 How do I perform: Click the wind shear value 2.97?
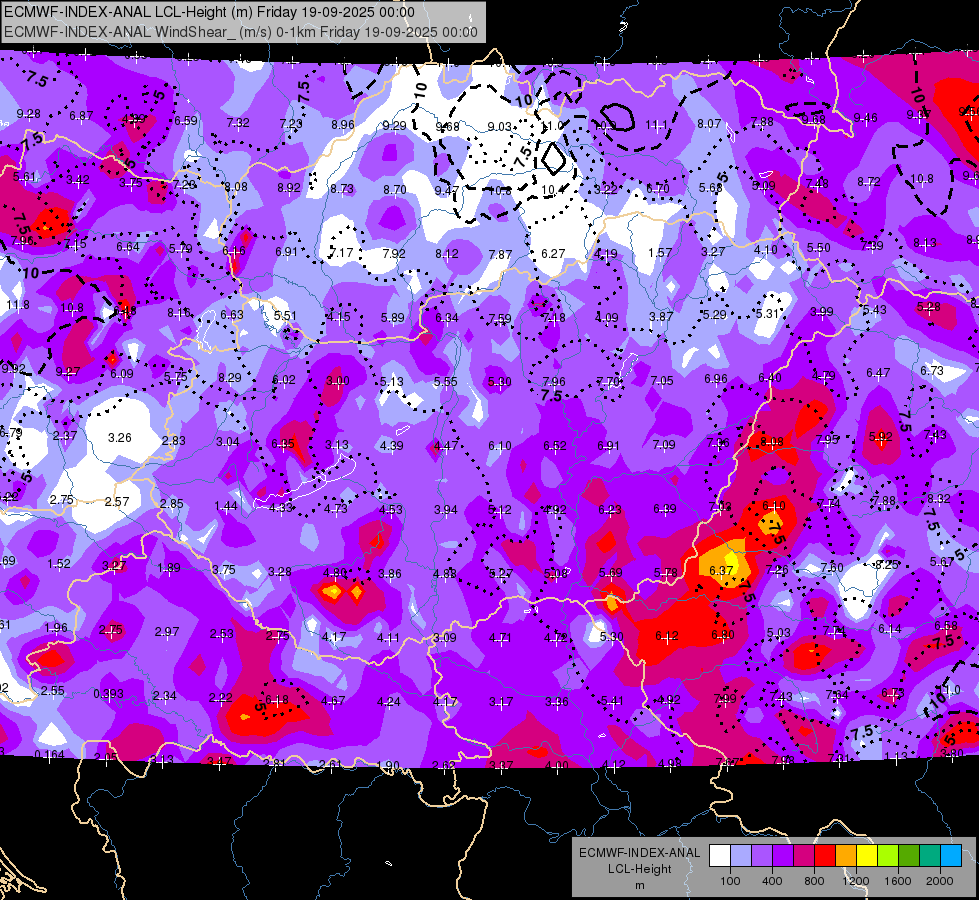[167, 631]
